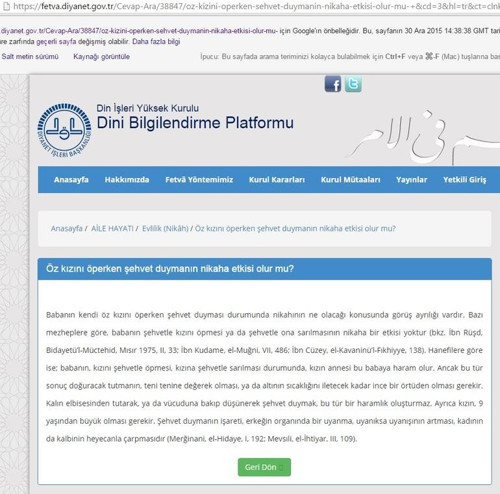Screen dimensions: 500x494
Task: Click the Kaynağı görüntüle link
Action: [x=101, y=56]
